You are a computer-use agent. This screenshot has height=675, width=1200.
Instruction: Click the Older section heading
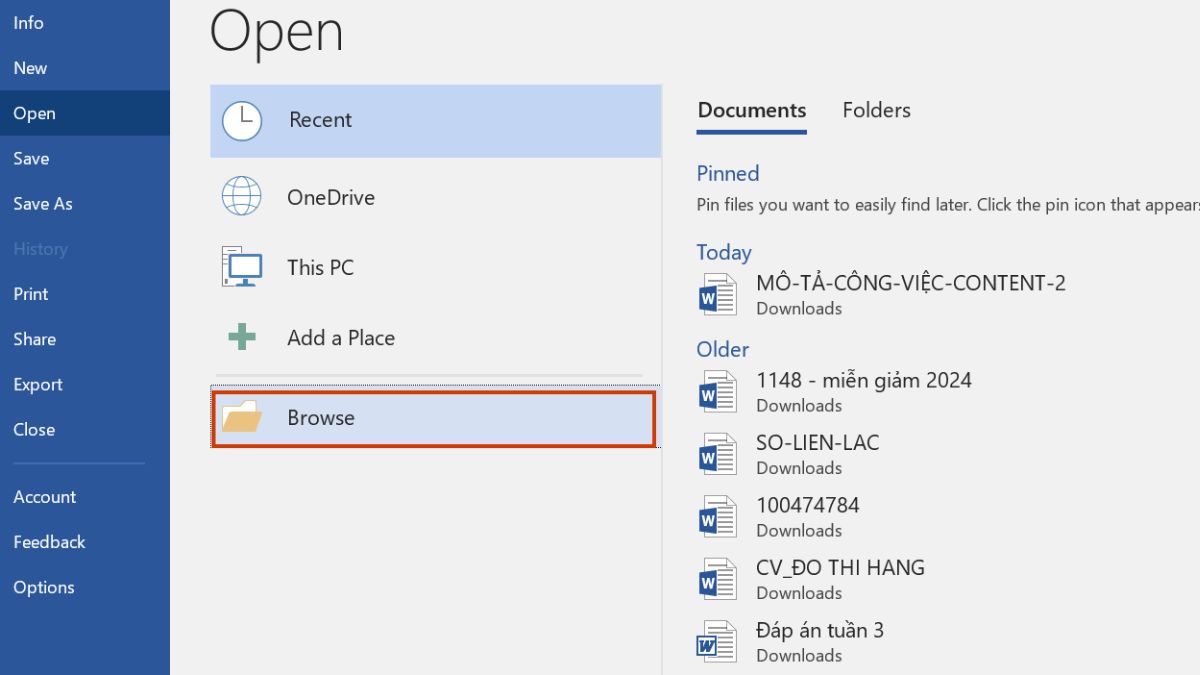[723, 349]
